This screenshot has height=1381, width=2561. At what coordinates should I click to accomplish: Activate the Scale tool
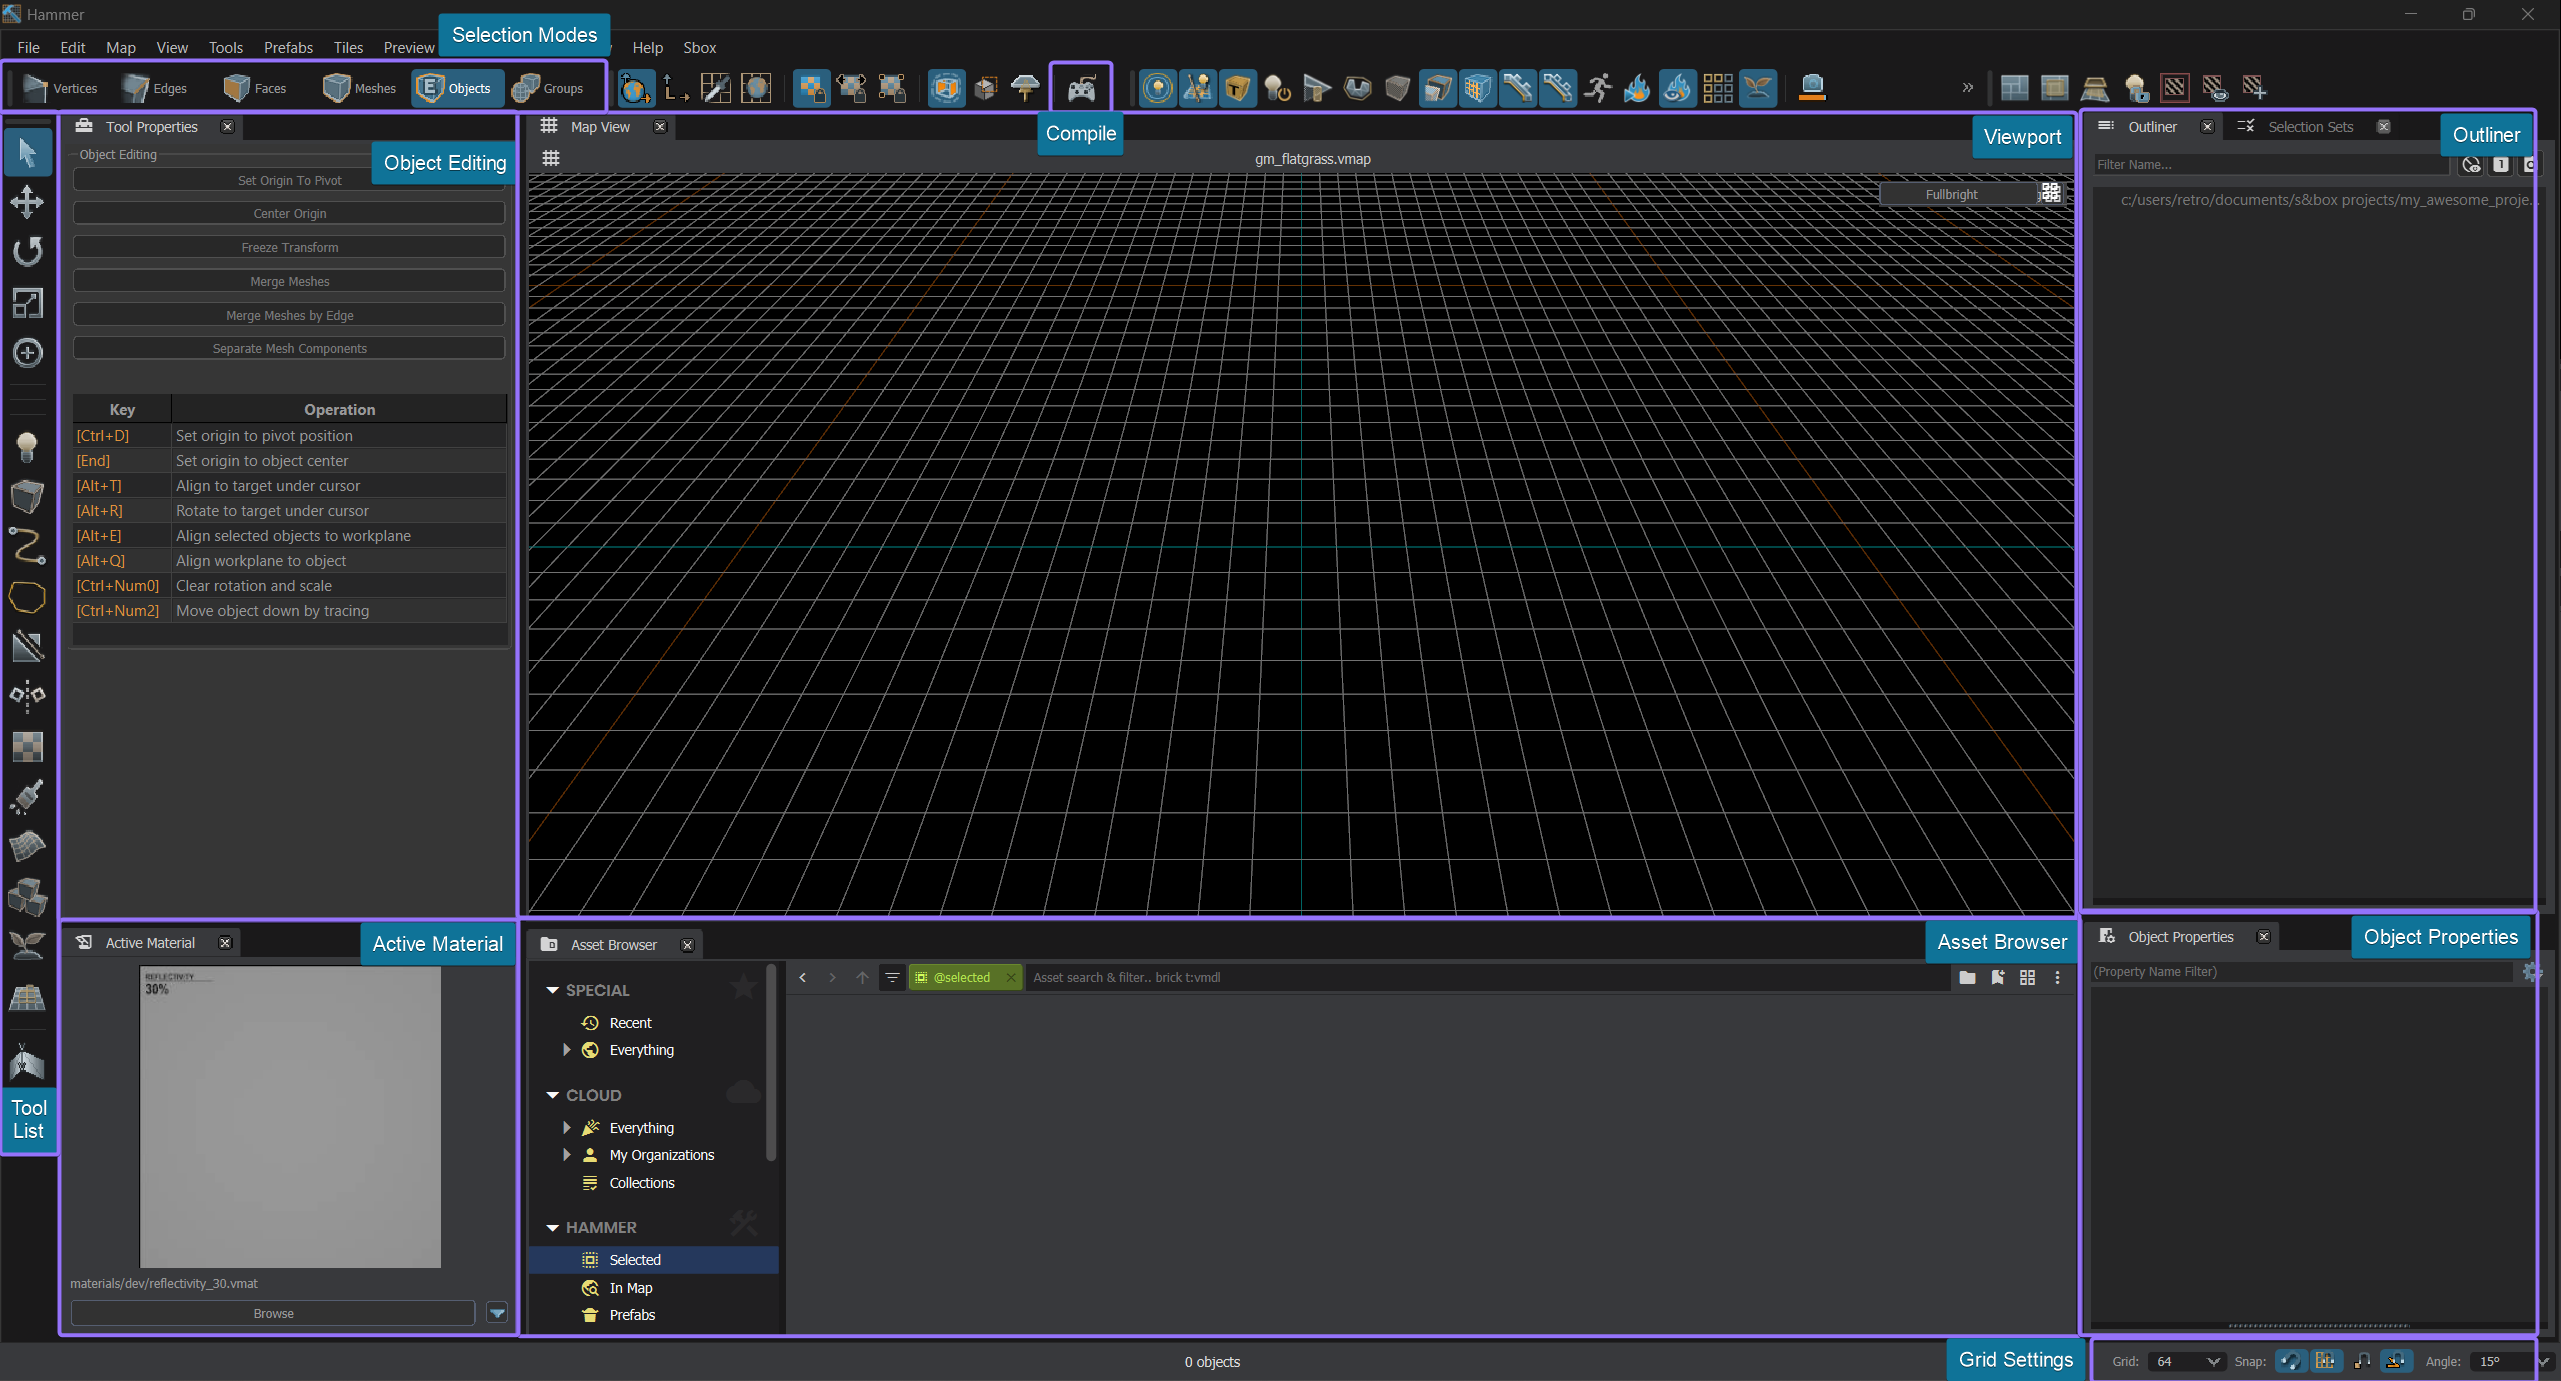click(27, 302)
